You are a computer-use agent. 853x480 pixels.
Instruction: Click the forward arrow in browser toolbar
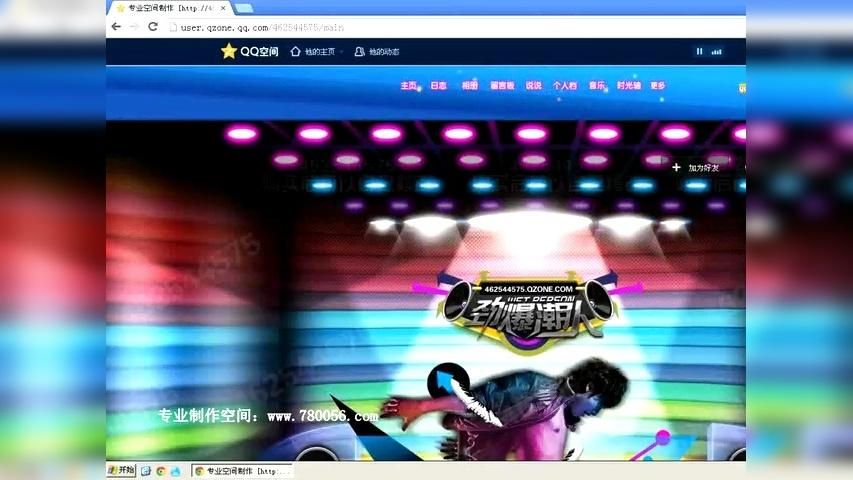click(134, 26)
